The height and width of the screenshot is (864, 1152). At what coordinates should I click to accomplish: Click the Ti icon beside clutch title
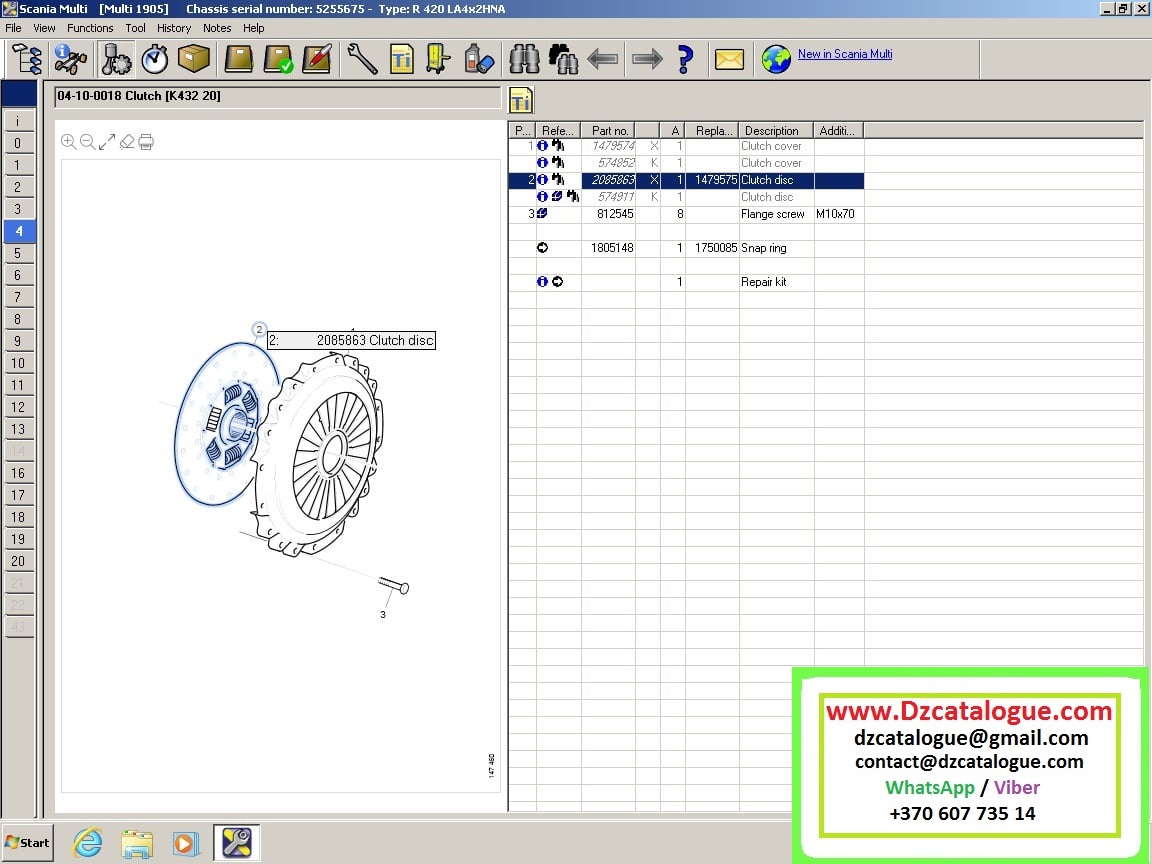pyautogui.click(x=521, y=100)
